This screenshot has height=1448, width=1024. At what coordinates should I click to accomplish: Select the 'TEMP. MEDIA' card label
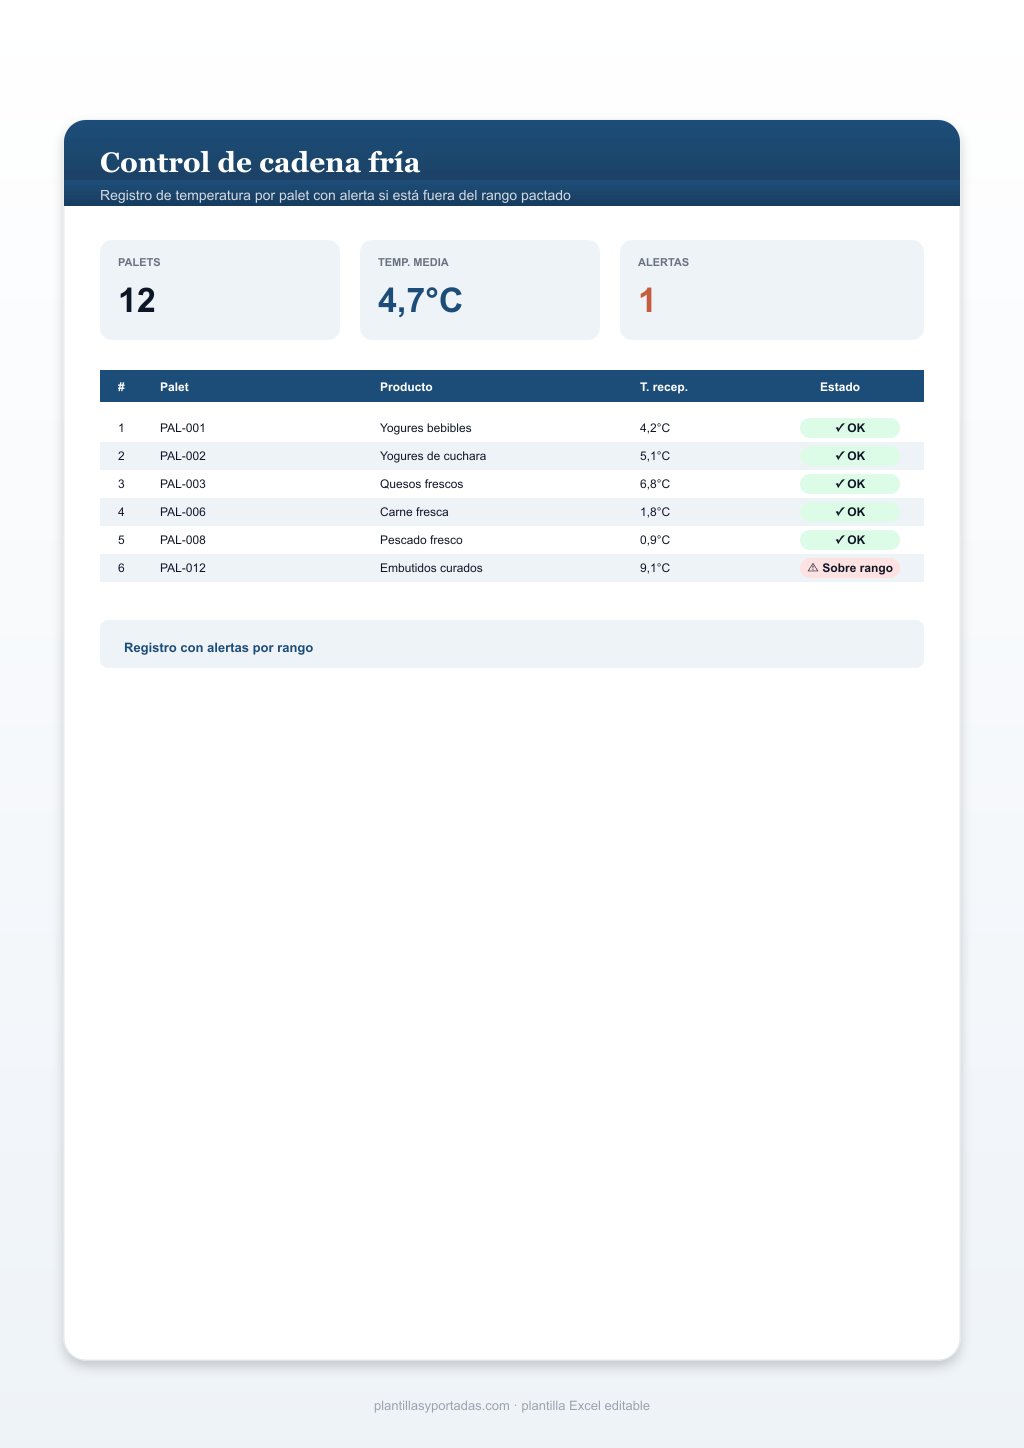413,262
